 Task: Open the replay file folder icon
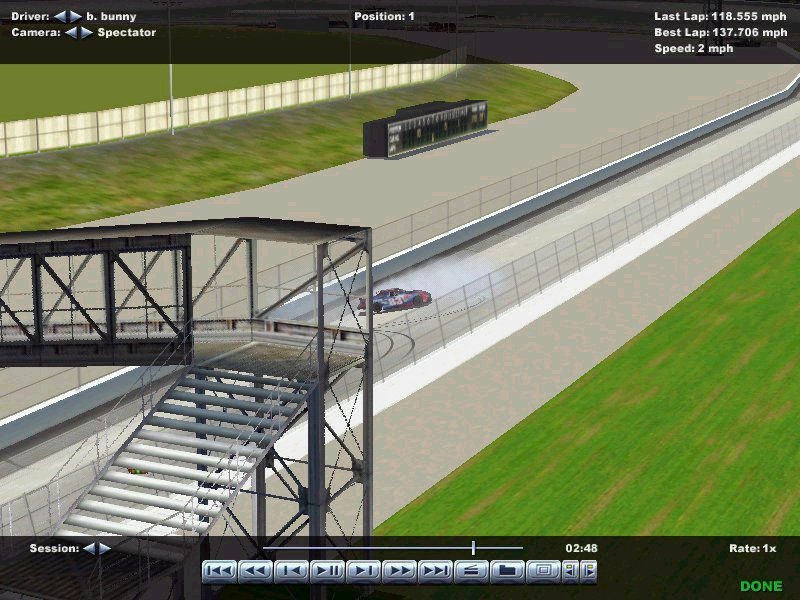(507, 571)
